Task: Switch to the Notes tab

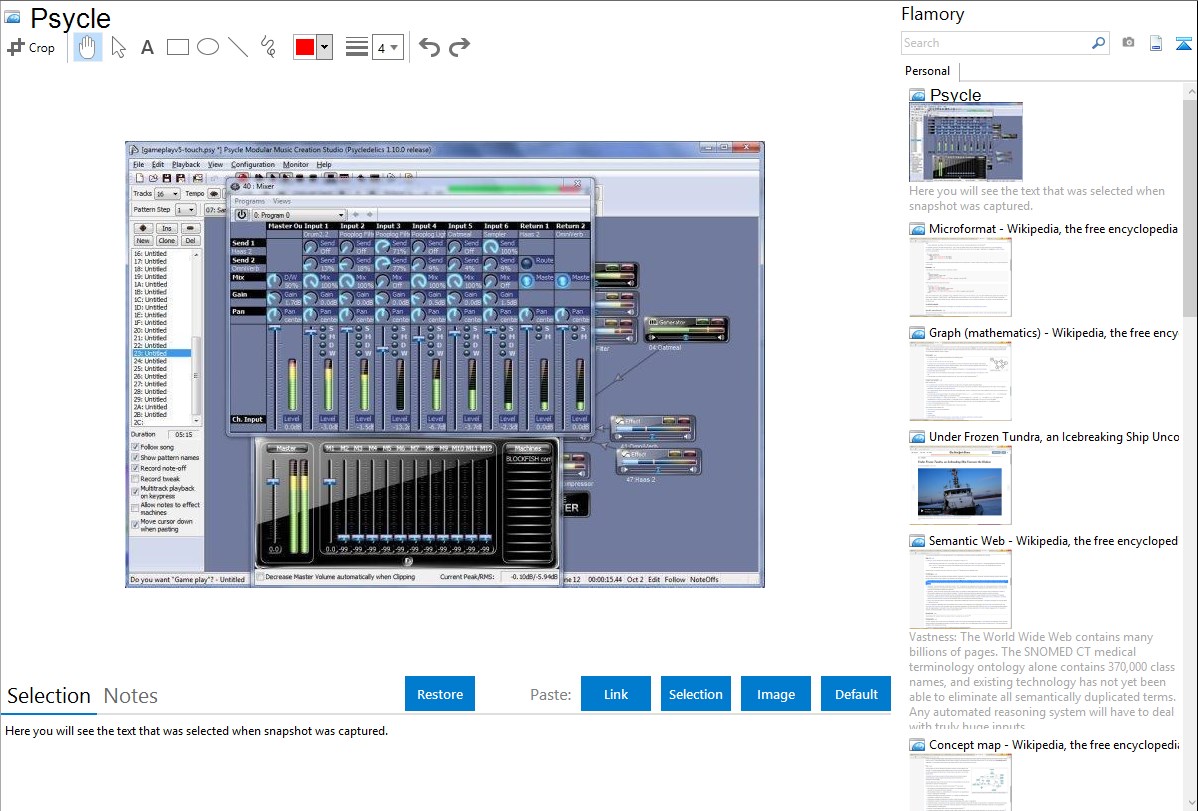Action: tap(131, 696)
